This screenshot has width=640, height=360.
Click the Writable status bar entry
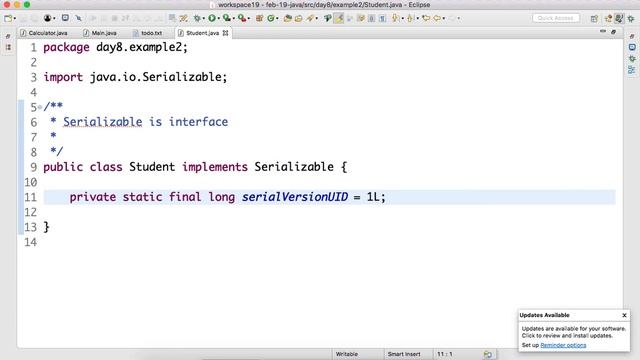pyautogui.click(x=347, y=354)
